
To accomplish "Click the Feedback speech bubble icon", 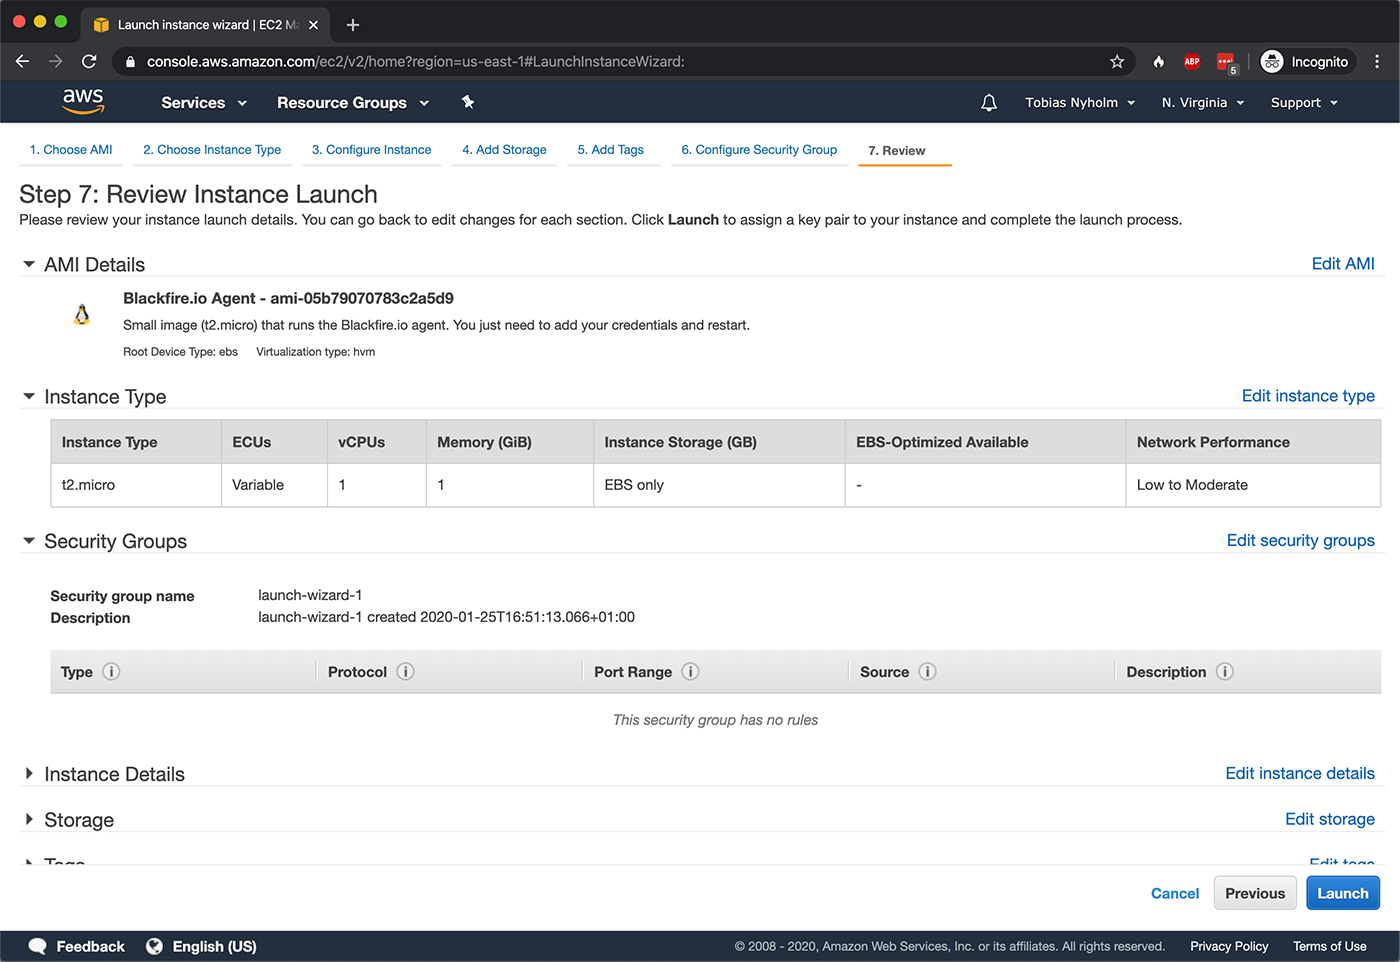I will tap(38, 946).
